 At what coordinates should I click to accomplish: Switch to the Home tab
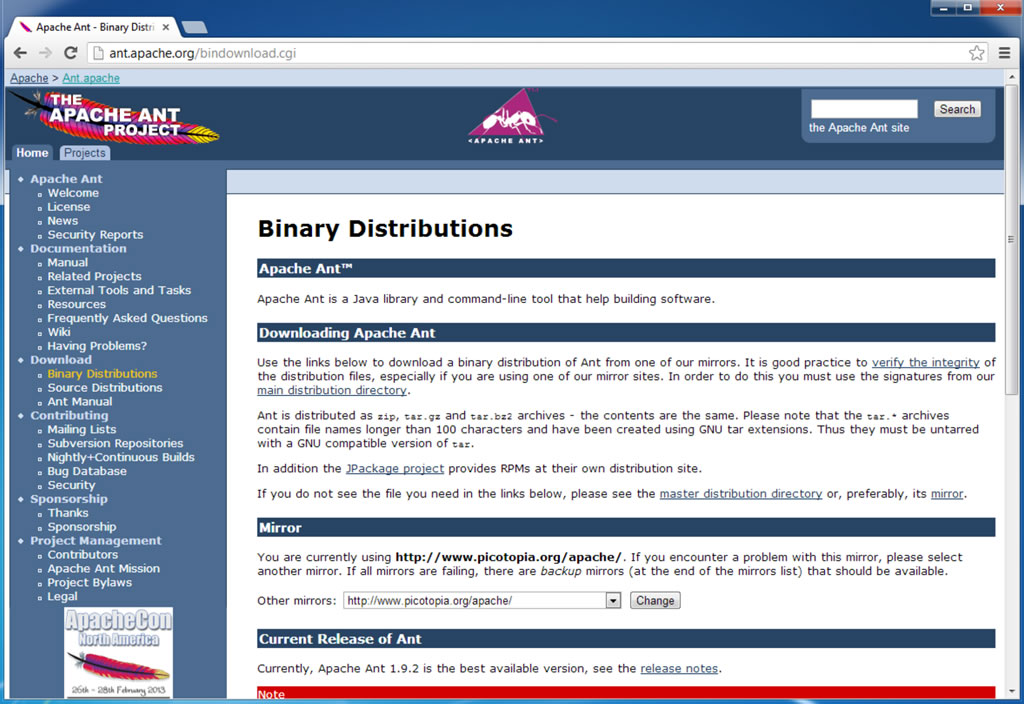point(32,153)
